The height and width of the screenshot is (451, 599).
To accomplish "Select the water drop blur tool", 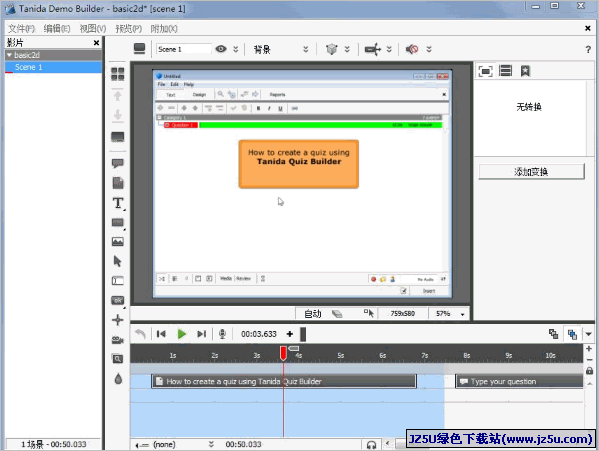I will [x=118, y=378].
